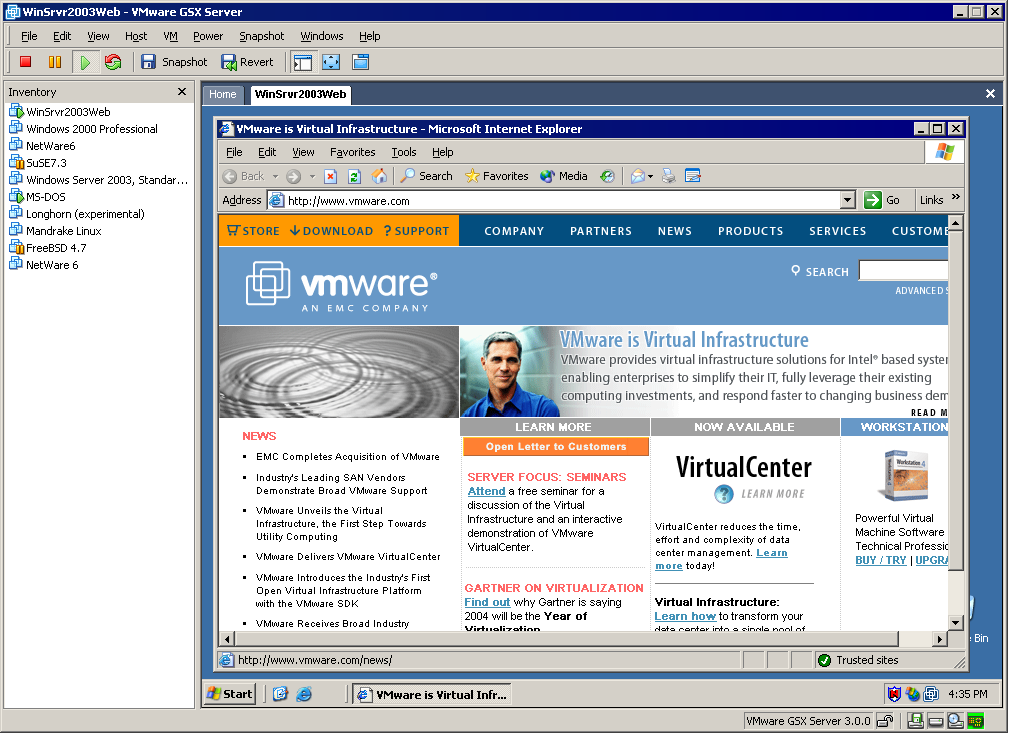The width and height of the screenshot is (1014, 734).
Task: Select FreeBSD 4.7 virtual machine
Action: pos(56,248)
